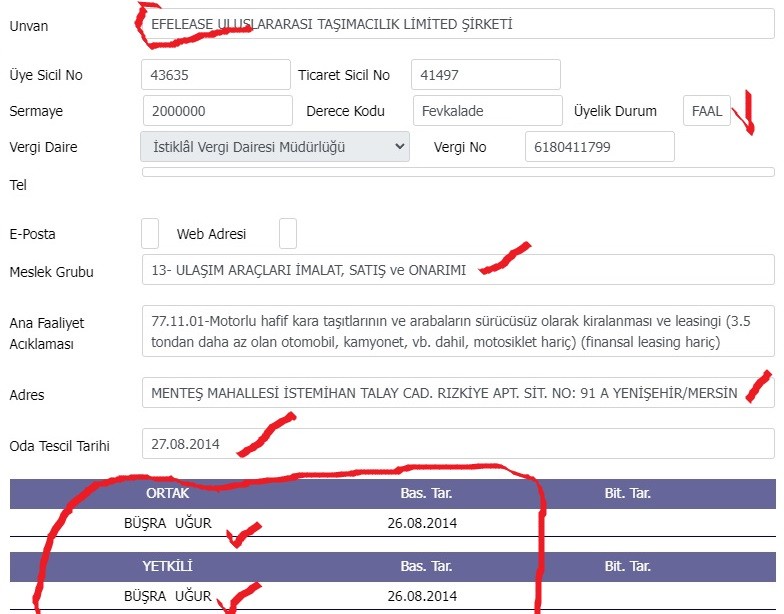The width and height of the screenshot is (784, 614).
Task: Click the Sermaye label
Action: pos(36,111)
